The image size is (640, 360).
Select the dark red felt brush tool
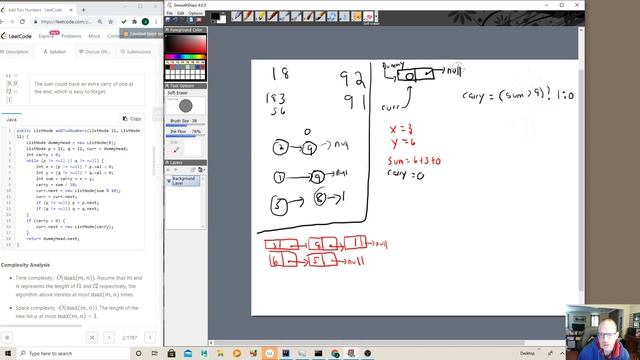[x=272, y=16]
